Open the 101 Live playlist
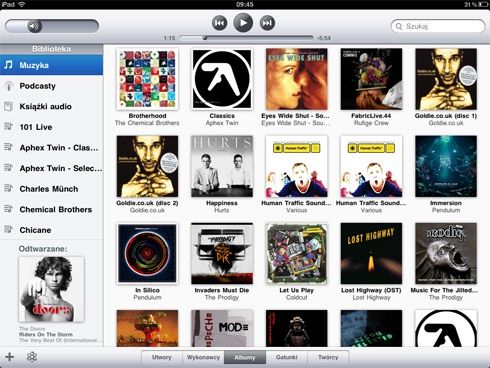The image size is (490, 368). pos(51,127)
